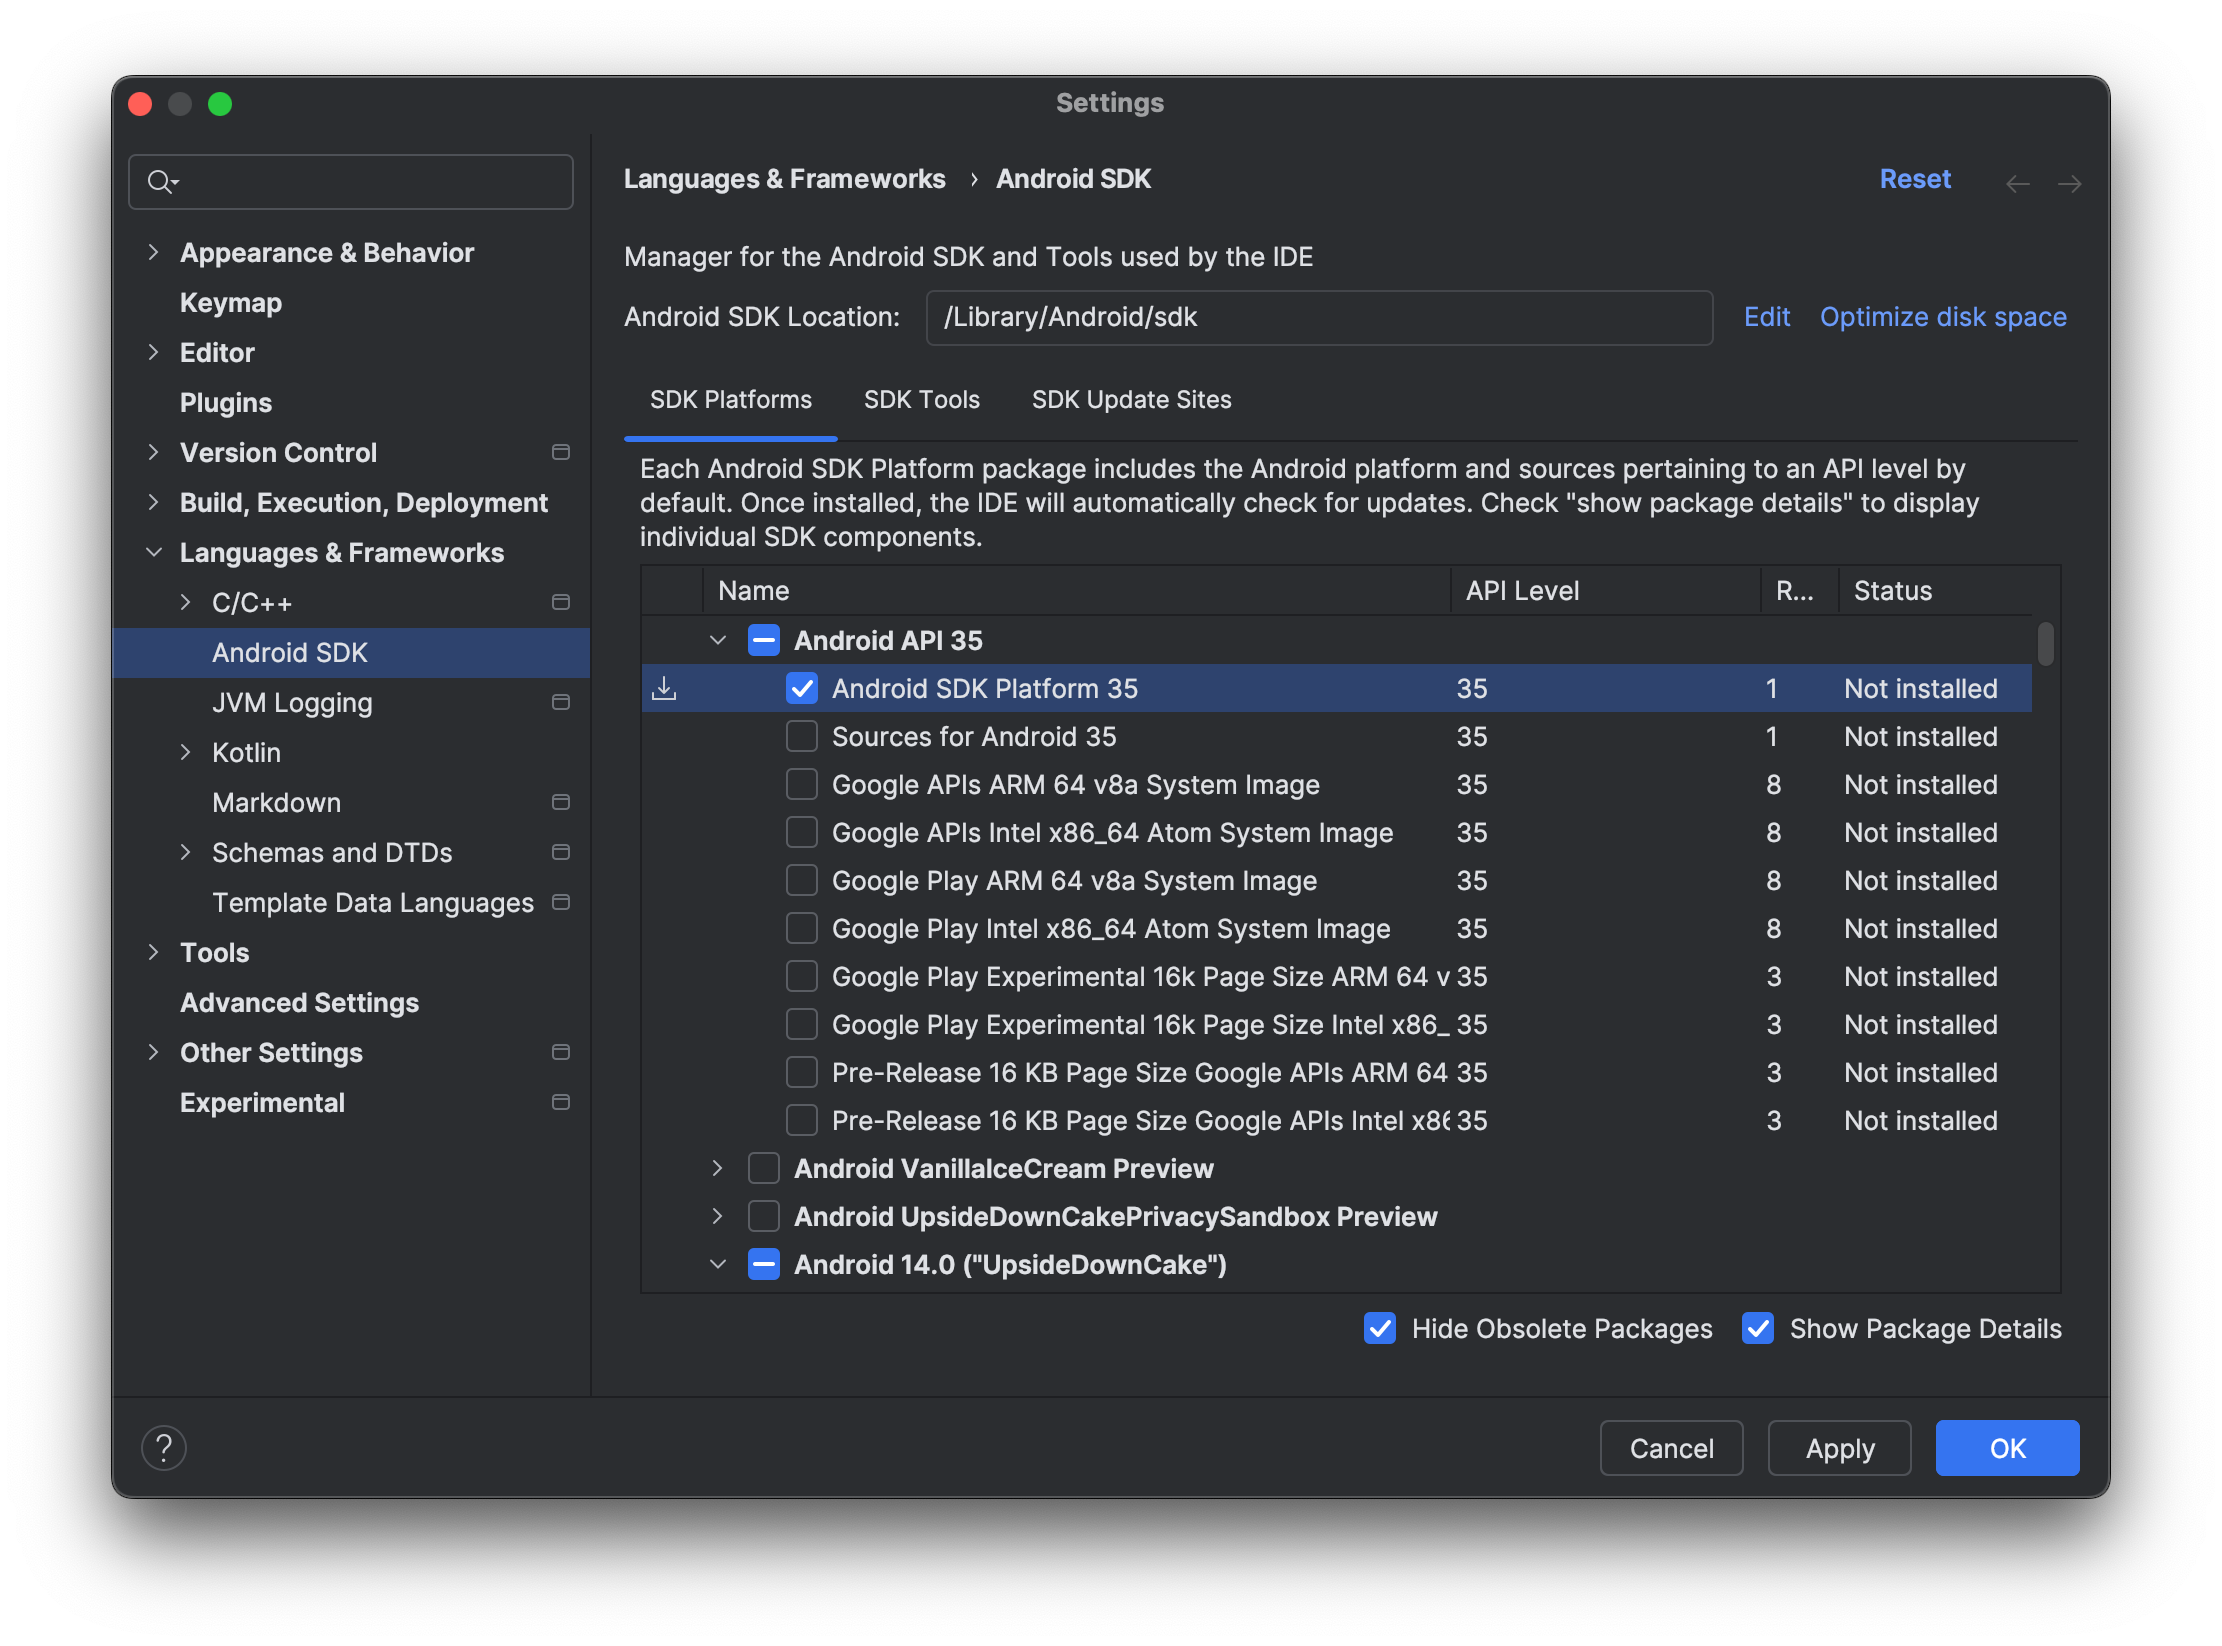Toggle Show Package Details checkbox

tap(1757, 1330)
